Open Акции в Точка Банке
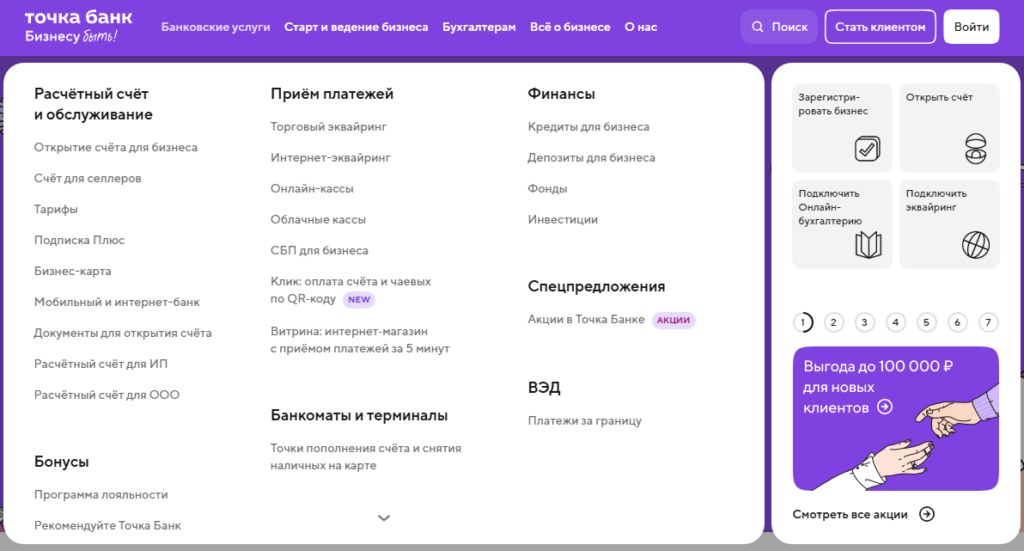 coord(586,319)
